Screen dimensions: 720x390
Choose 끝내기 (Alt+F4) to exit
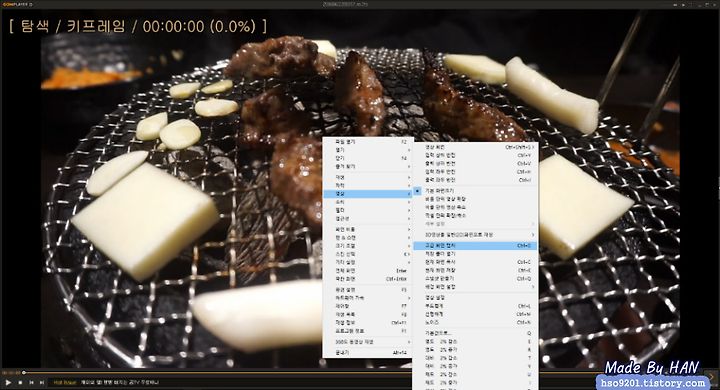[x=368, y=353]
